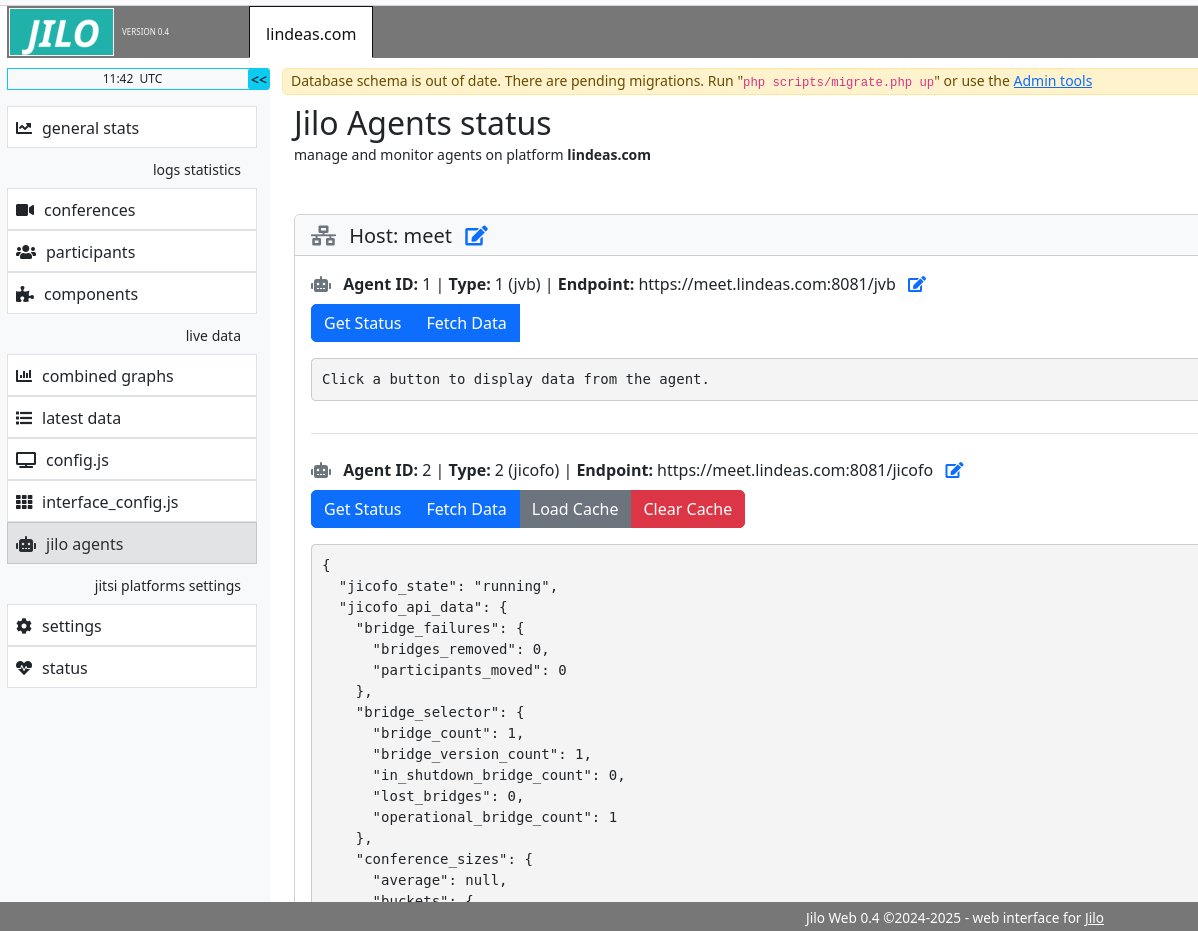The width and height of the screenshot is (1198, 931).
Task: Click the settings gear icon
Action: pos(24,626)
